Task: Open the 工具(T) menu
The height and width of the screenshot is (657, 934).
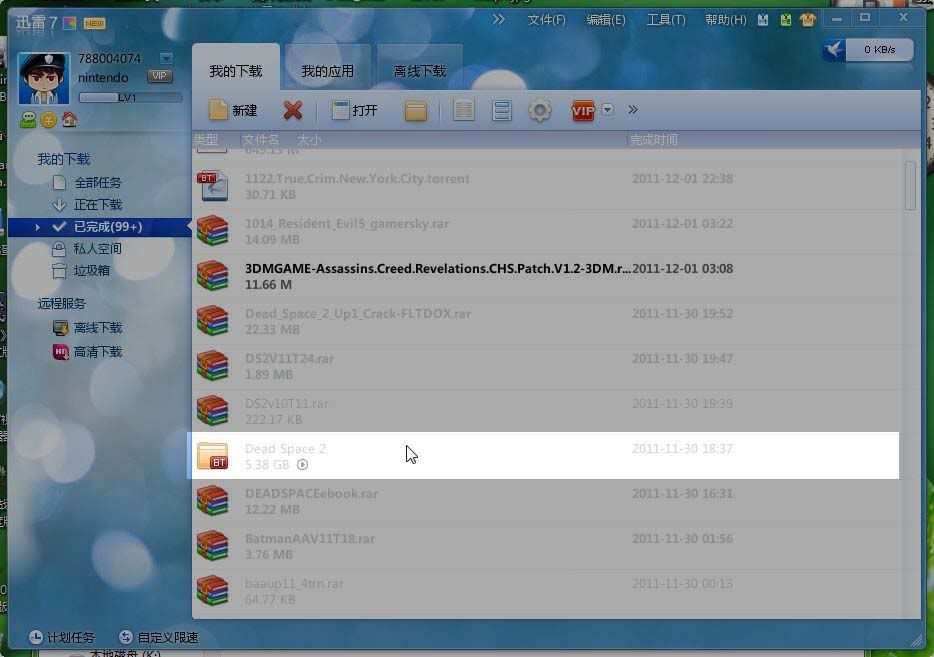Action: [665, 20]
